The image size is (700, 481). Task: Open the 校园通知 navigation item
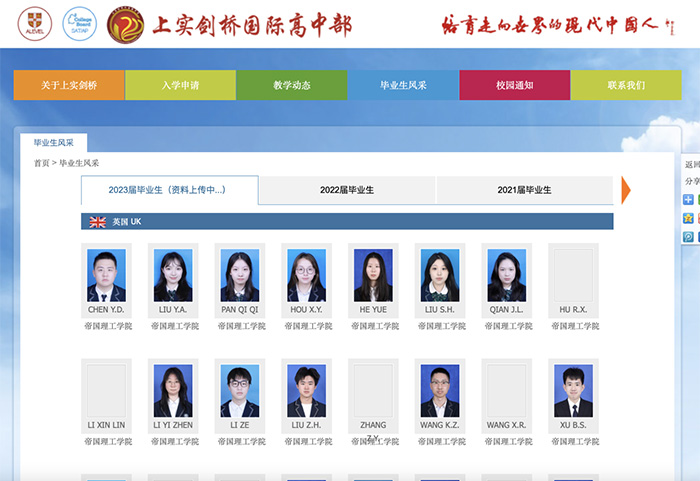coord(514,86)
